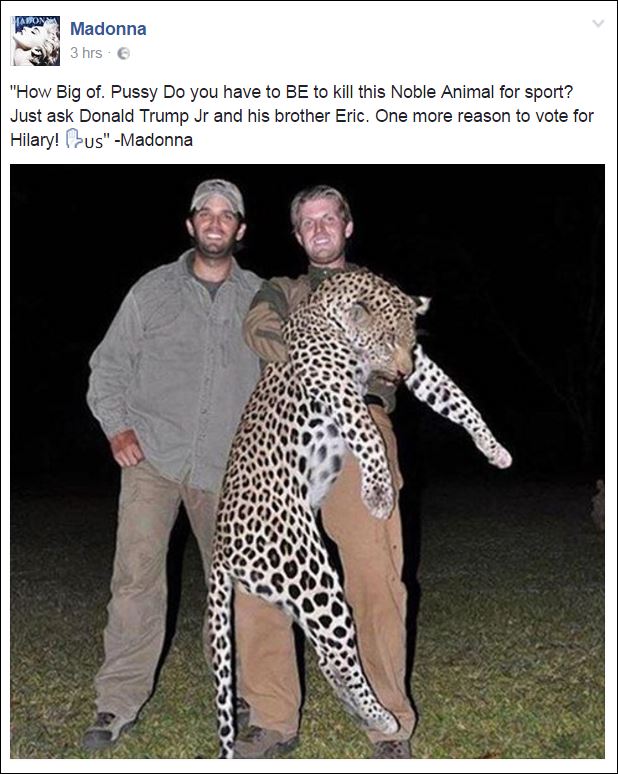Click the "US" flag text beside the emoji

coord(92,141)
